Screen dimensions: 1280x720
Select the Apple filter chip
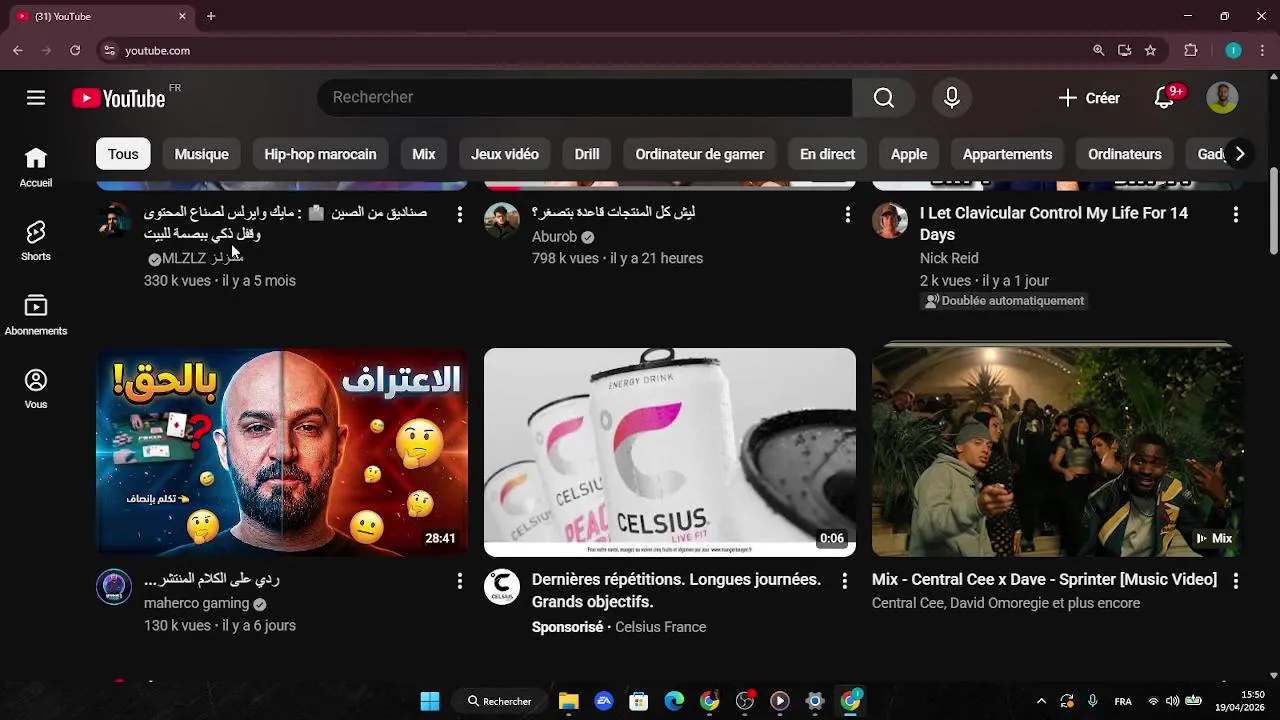pos(909,154)
